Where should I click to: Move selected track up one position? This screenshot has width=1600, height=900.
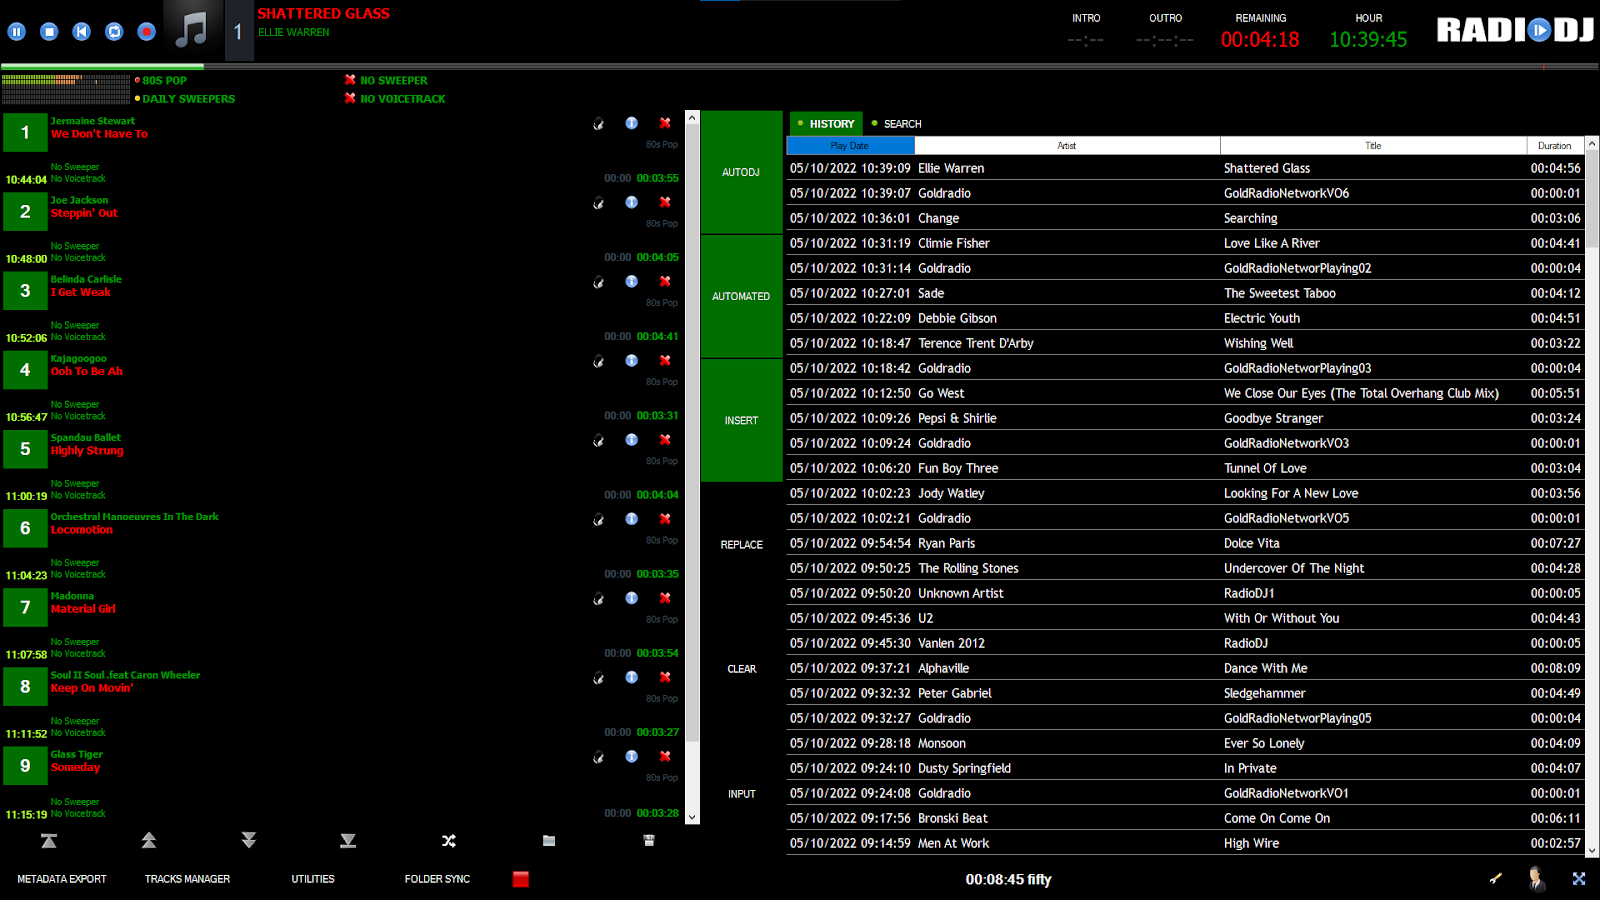[149, 841]
